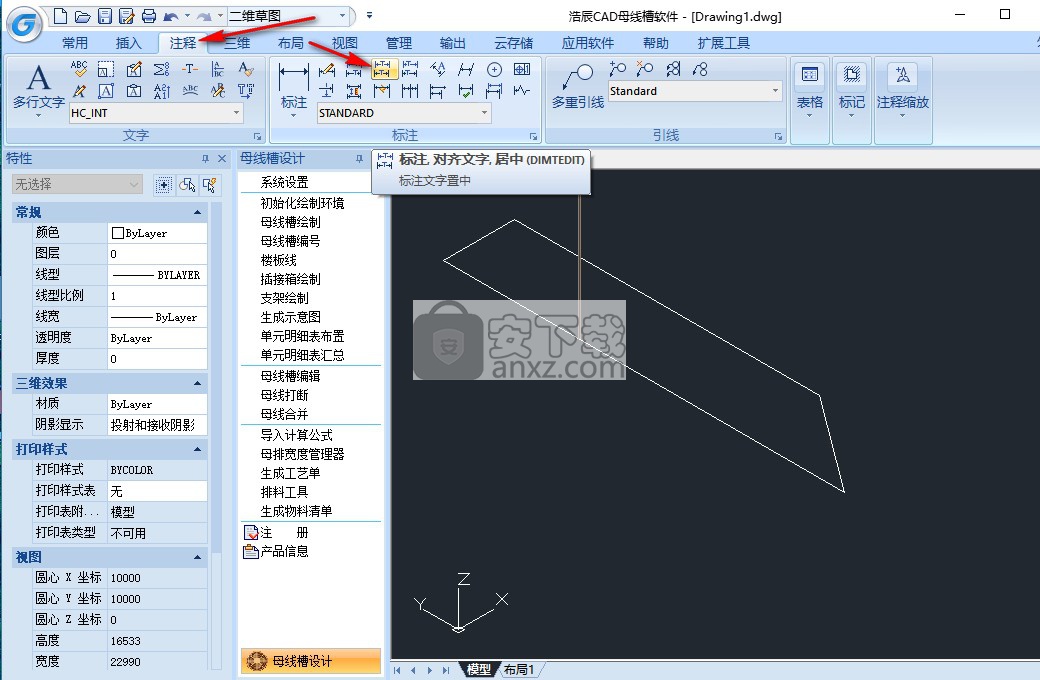Click the align multileaders icon
Image resolution: width=1040 pixels, height=680 pixels.
click(673, 68)
